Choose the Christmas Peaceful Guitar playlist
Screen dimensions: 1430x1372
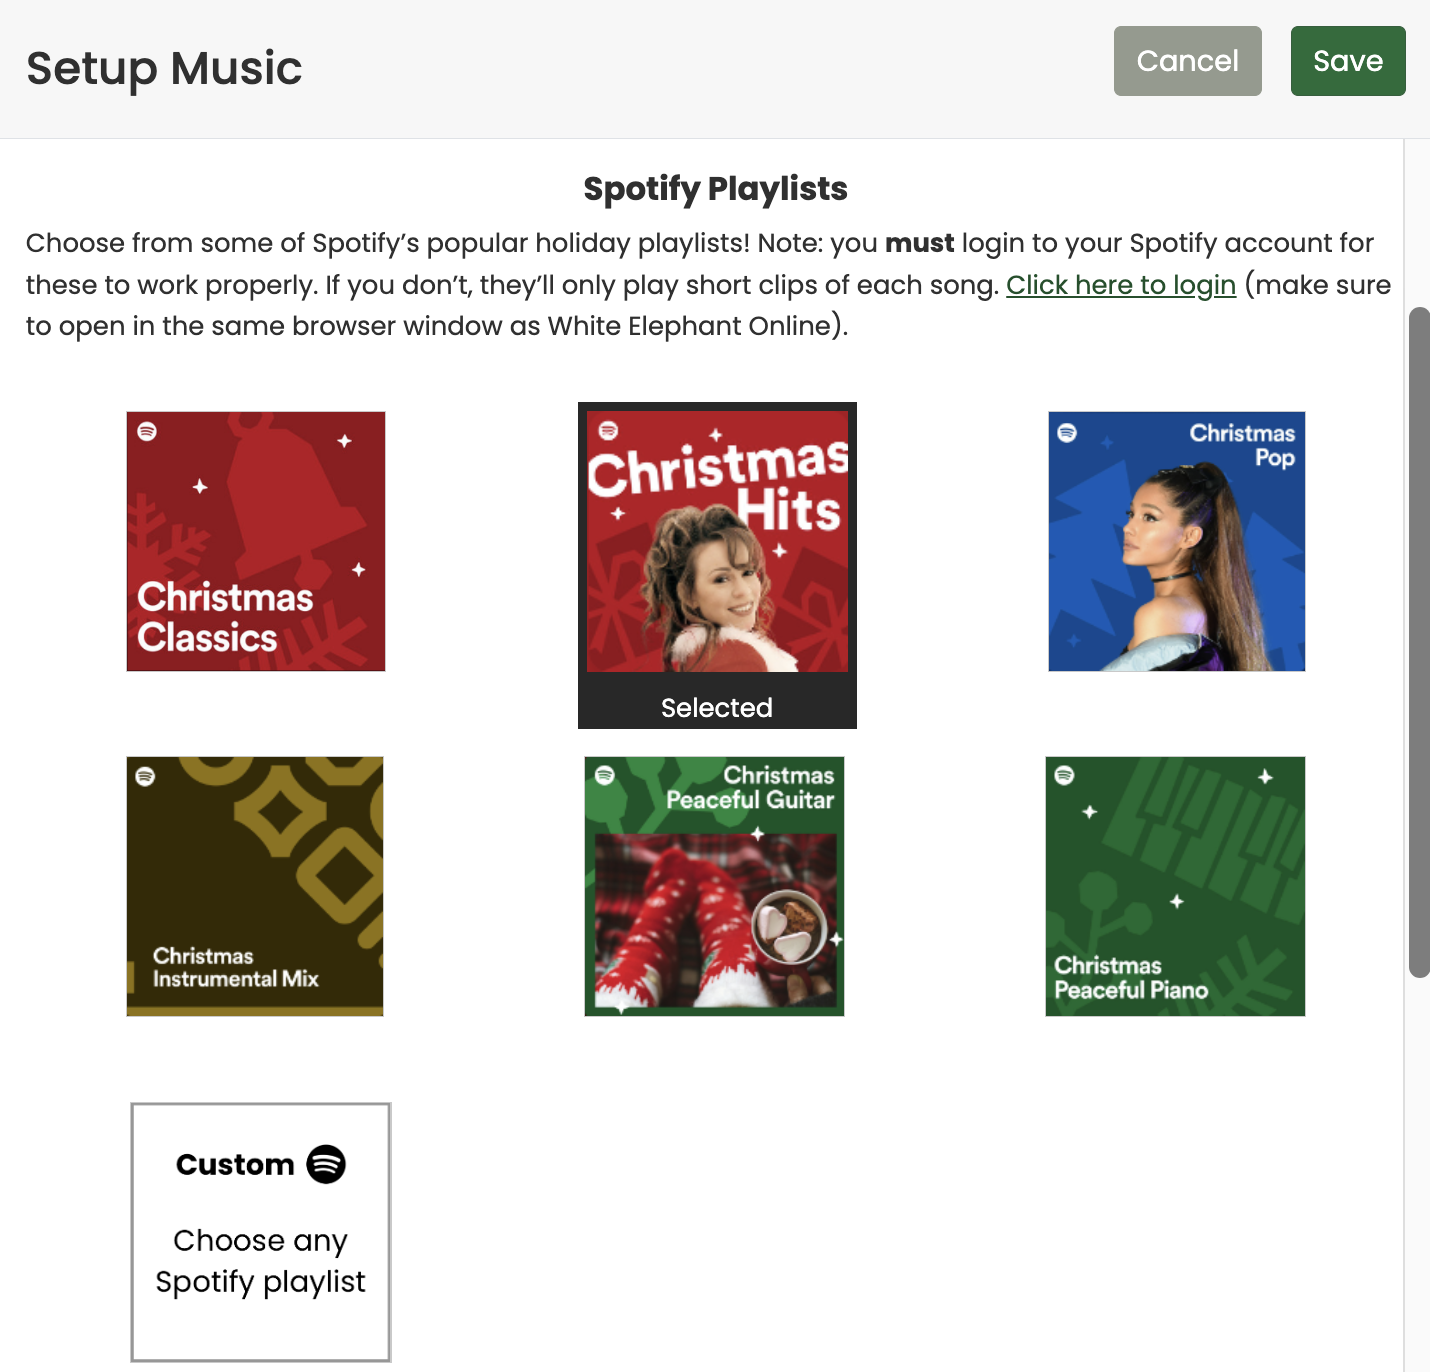click(x=714, y=886)
